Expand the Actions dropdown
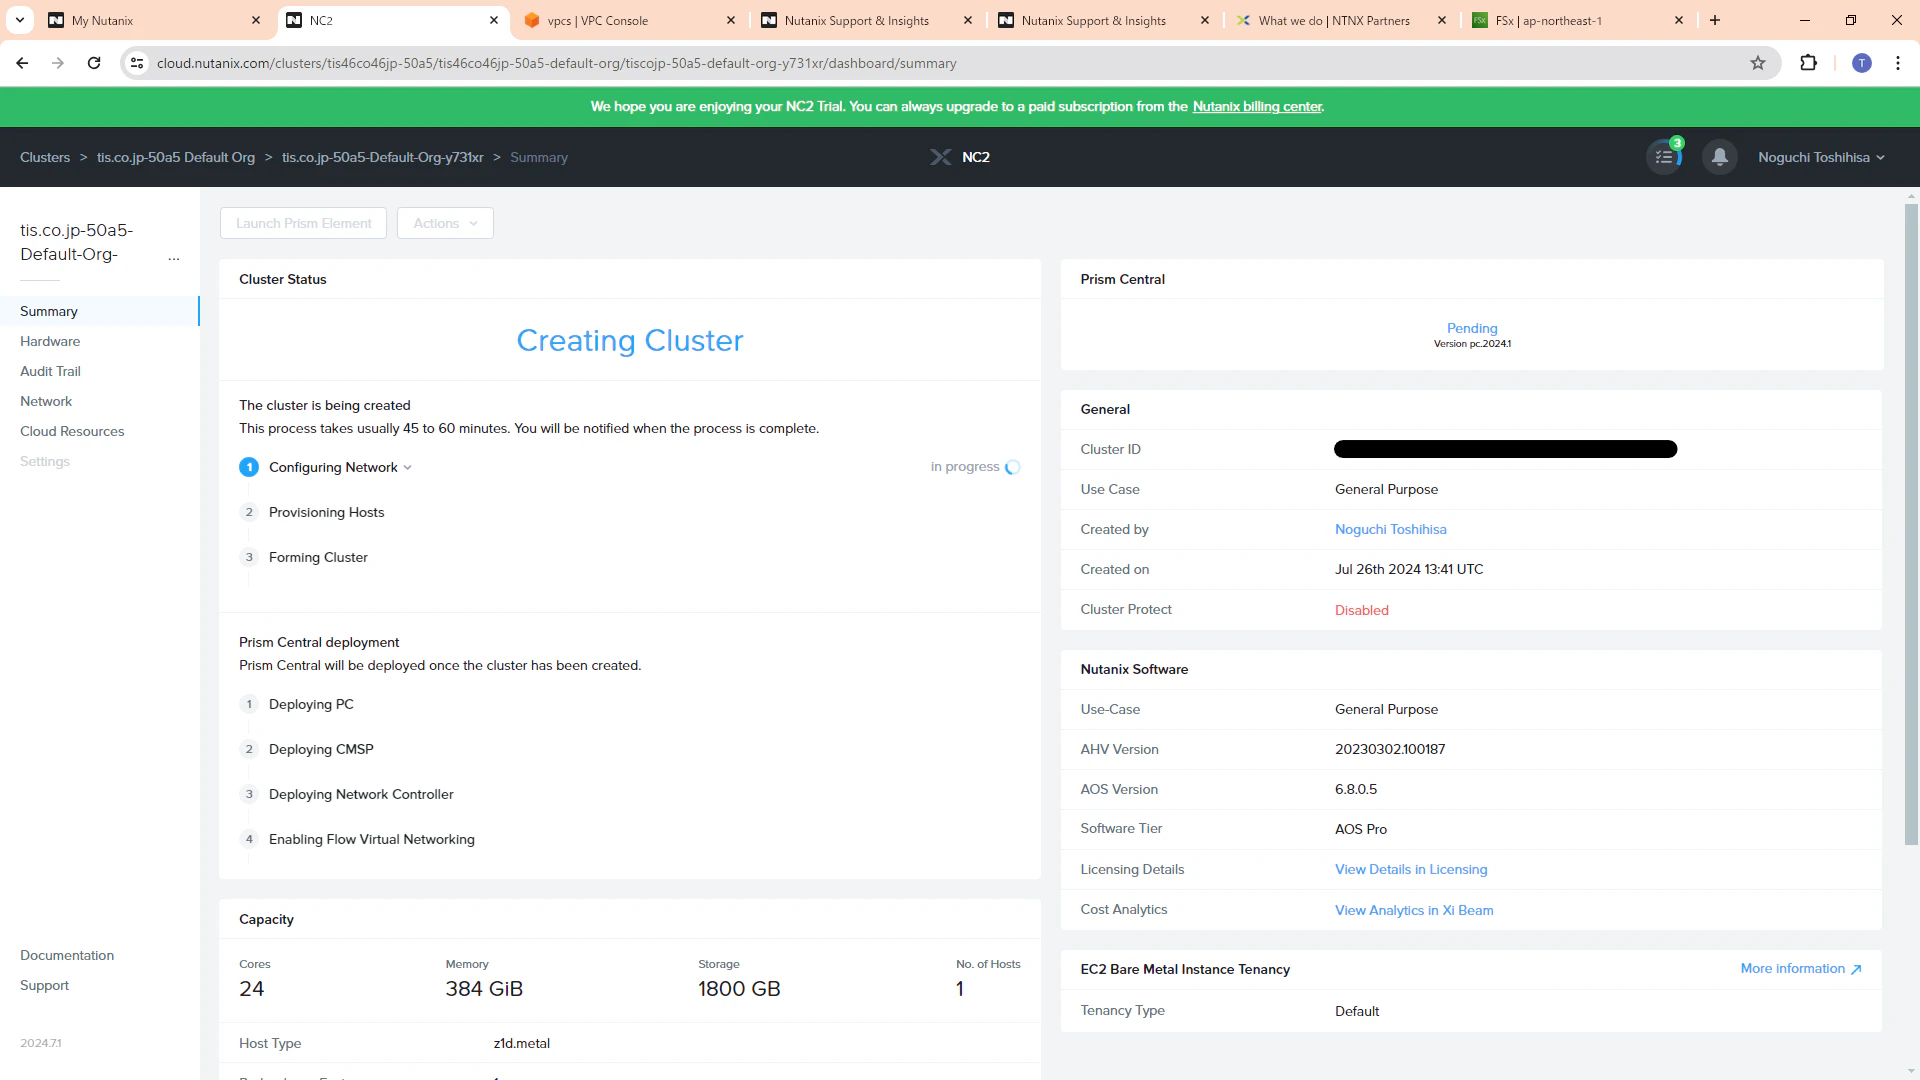1920x1080 pixels. 445,223
